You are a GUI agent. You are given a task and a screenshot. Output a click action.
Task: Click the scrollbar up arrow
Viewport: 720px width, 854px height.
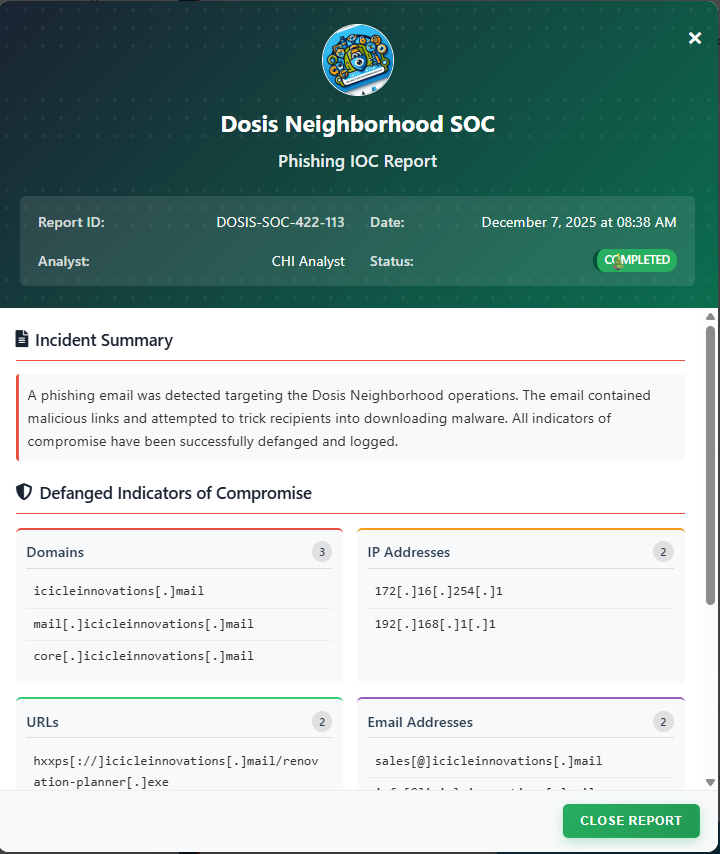point(711,316)
